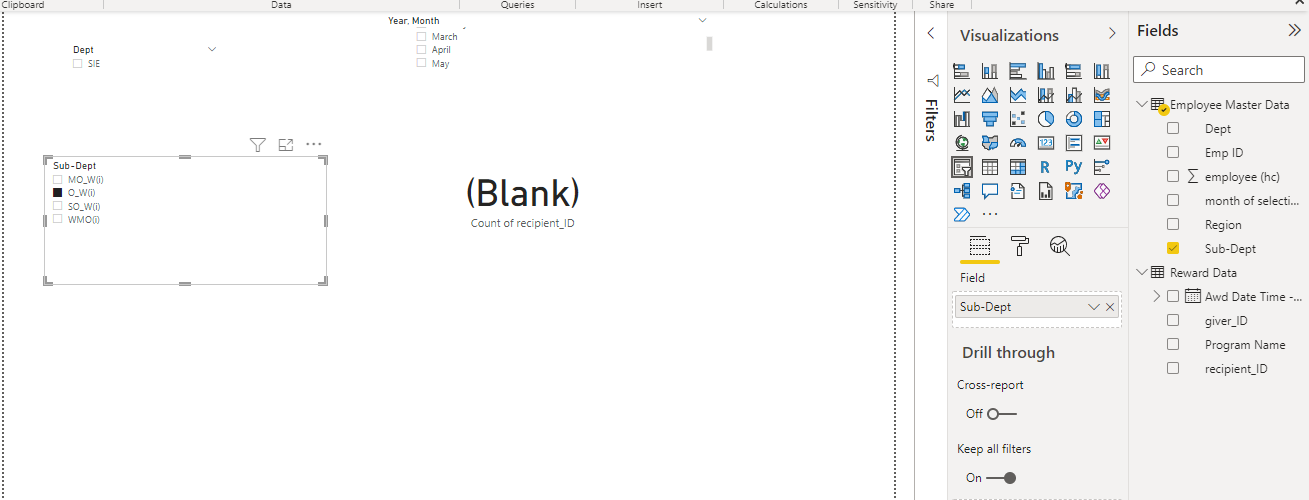1309x500 pixels.
Task: Select the Treemap visual
Action: (x=1102, y=119)
